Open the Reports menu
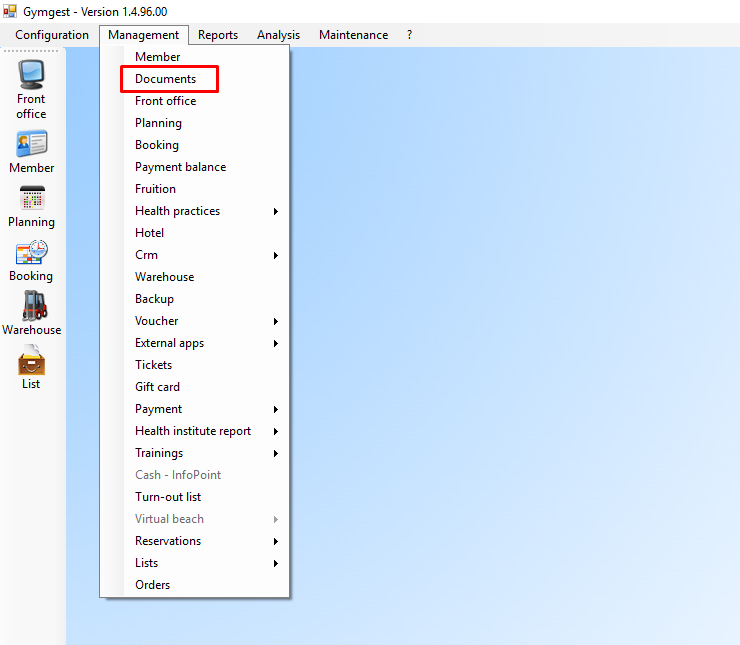740x645 pixels. [218, 35]
